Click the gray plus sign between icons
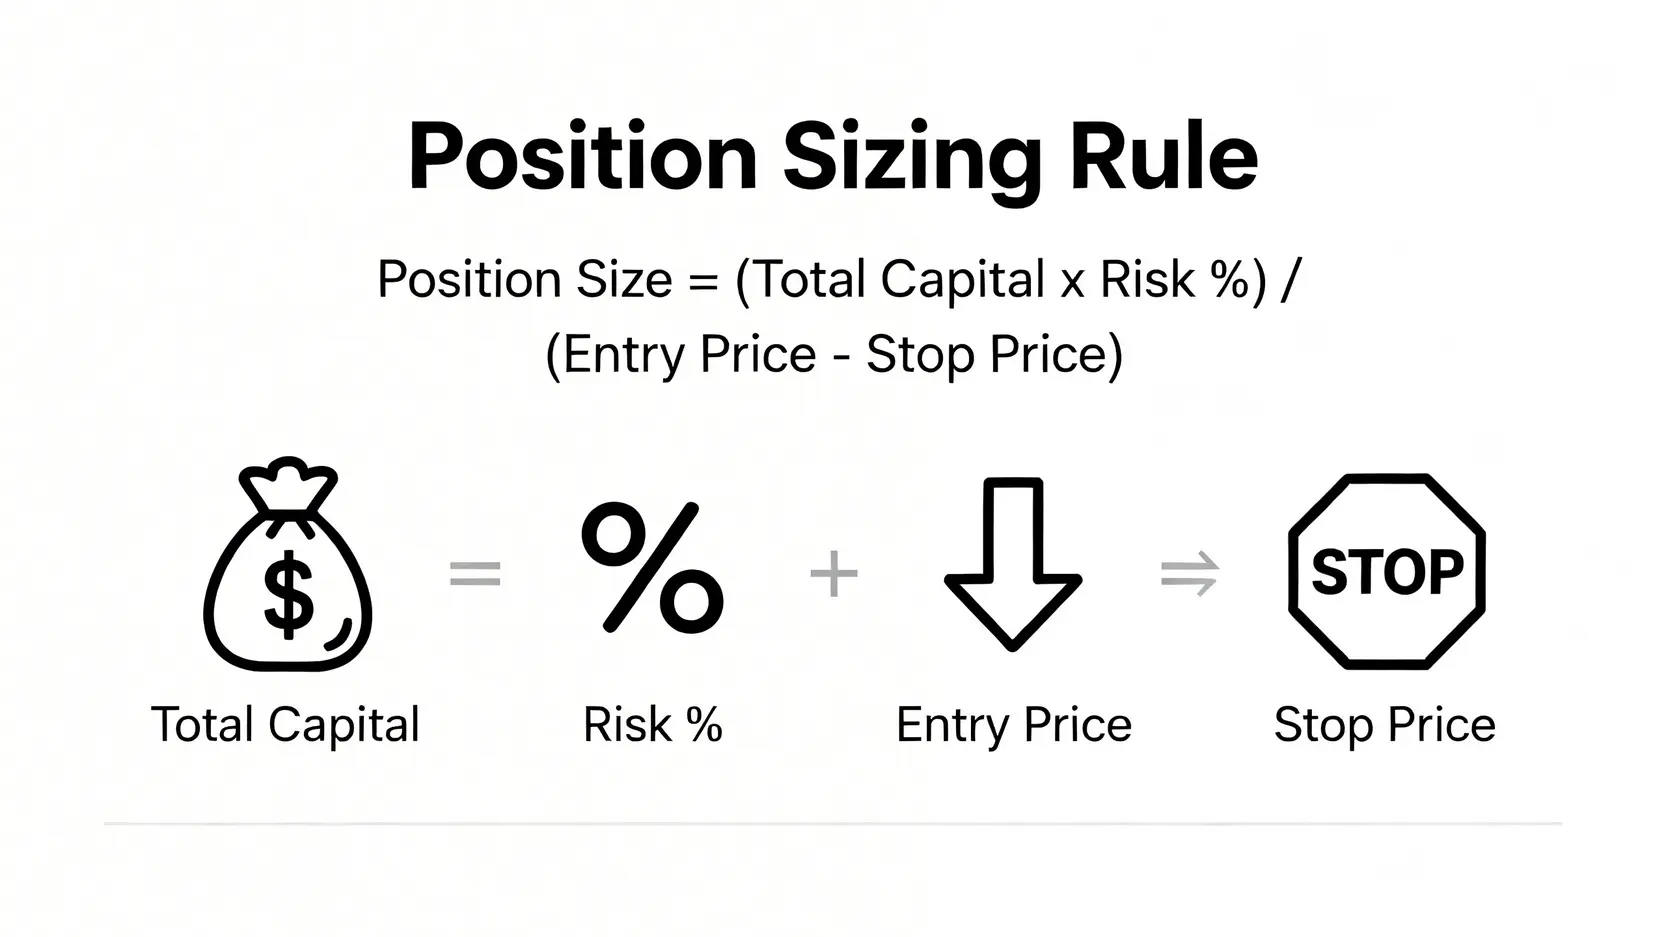1666x937 pixels. coord(833,575)
